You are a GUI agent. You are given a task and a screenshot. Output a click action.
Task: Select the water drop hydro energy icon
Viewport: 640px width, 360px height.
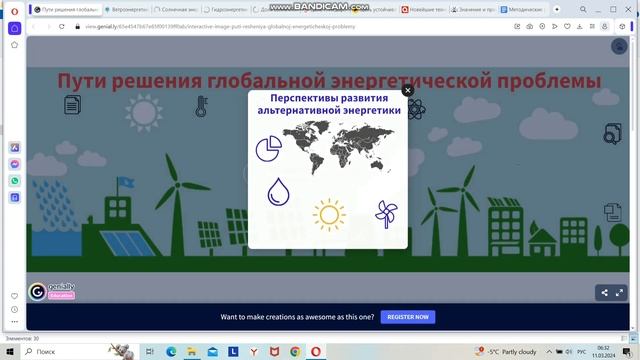click(x=278, y=191)
